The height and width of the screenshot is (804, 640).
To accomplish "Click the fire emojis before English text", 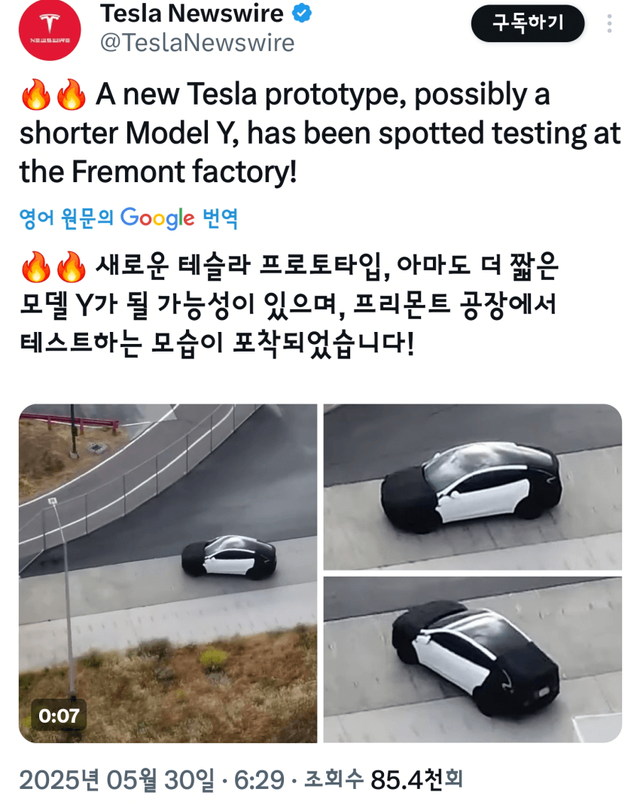I will tap(53, 95).
